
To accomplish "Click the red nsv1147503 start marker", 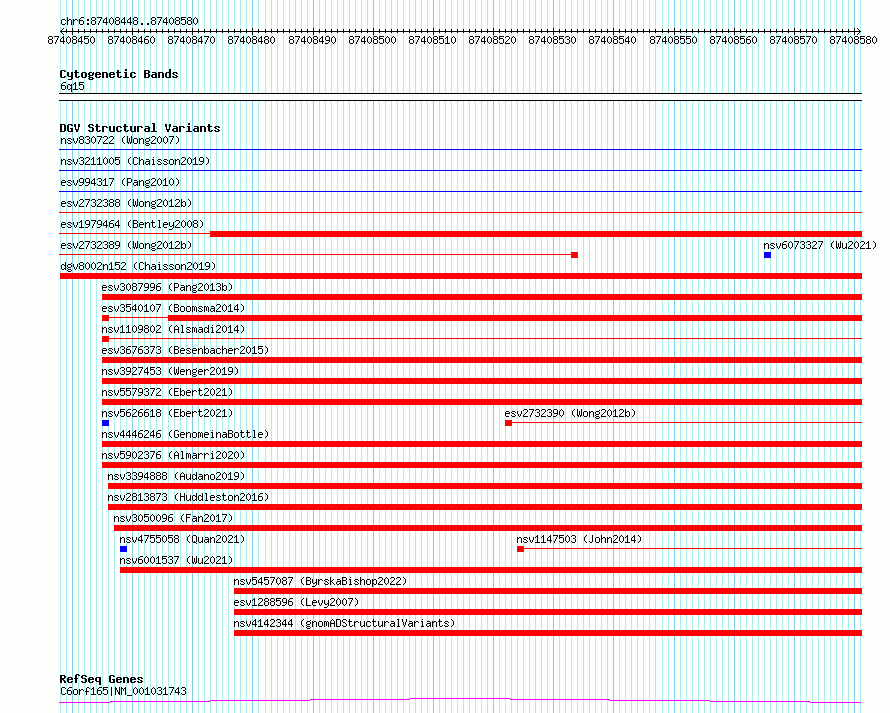I will [x=520, y=550].
